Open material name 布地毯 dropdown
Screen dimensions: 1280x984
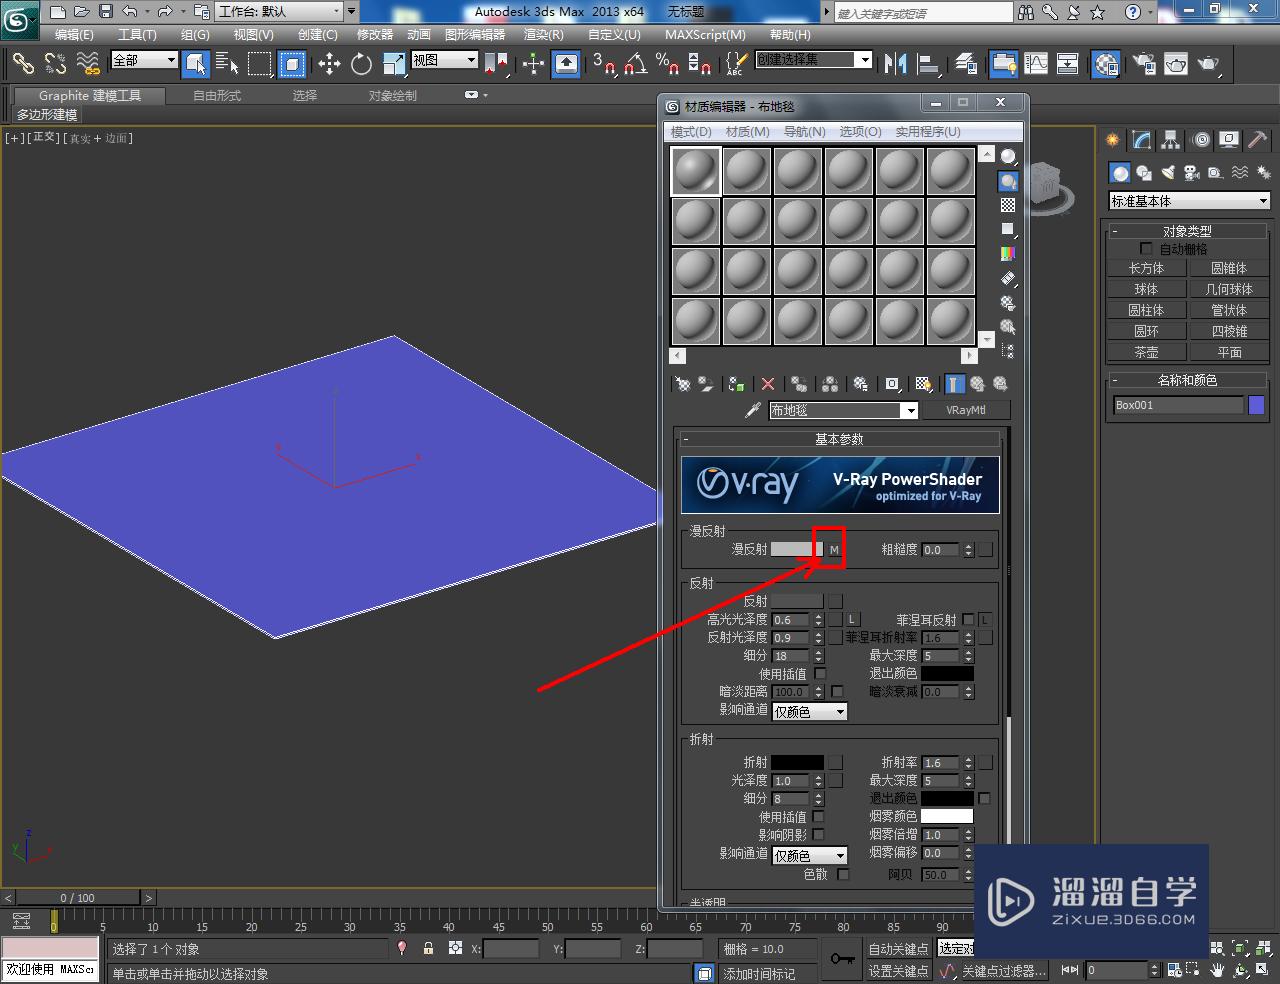tap(843, 410)
